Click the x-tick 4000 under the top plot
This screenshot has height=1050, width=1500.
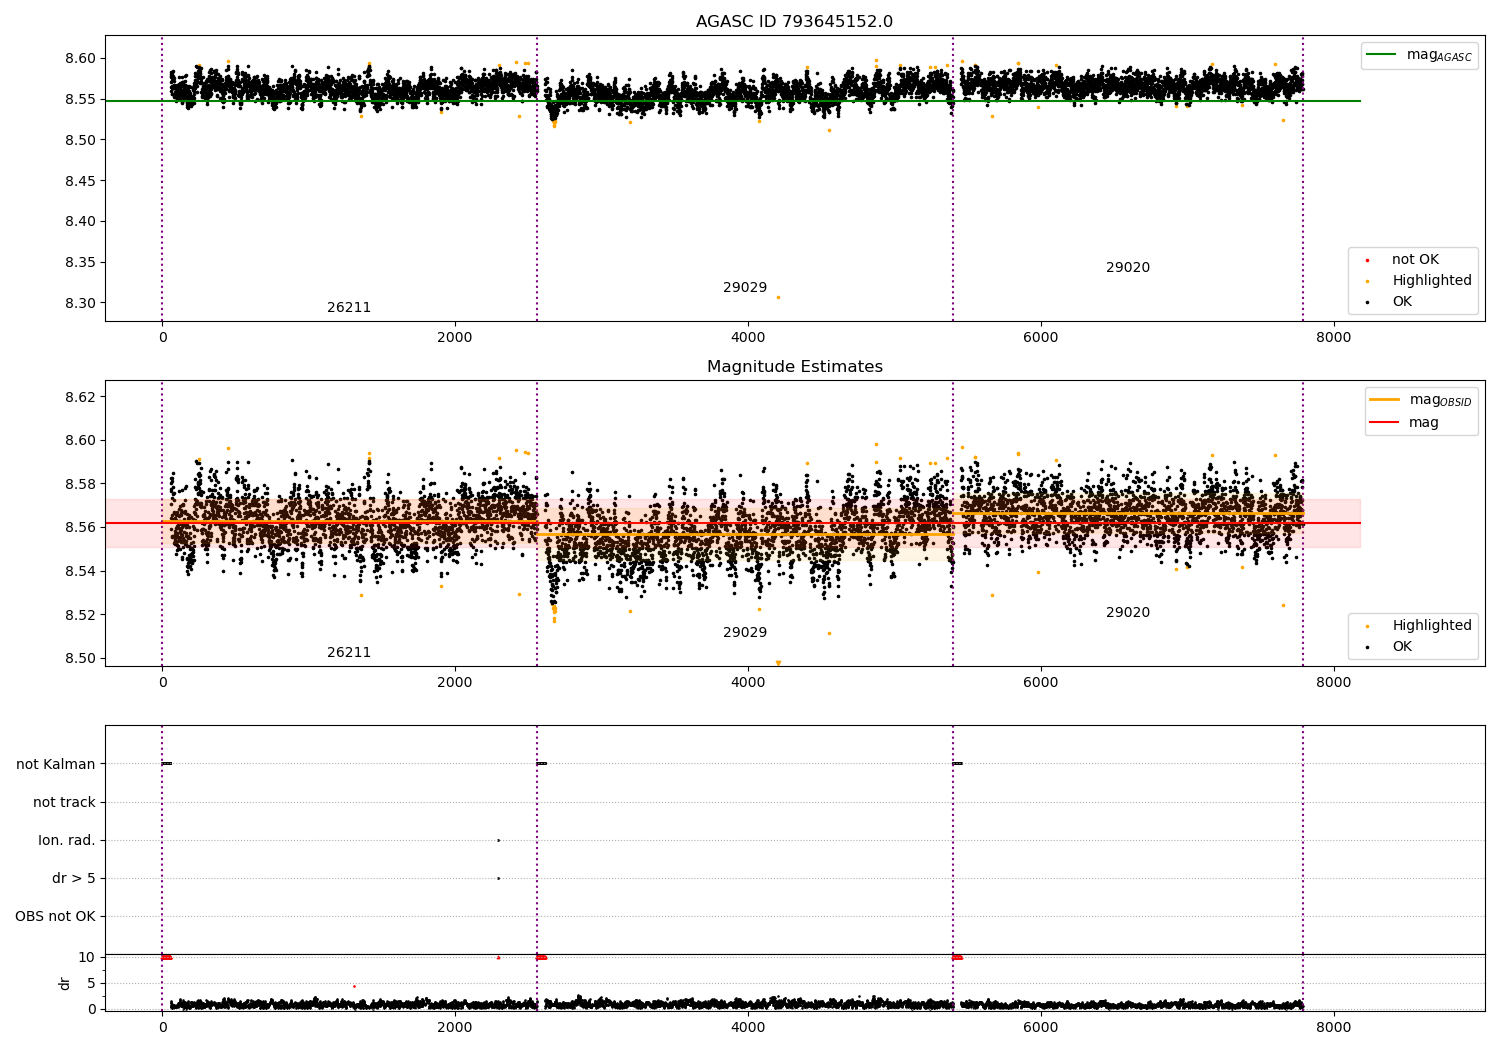click(x=748, y=338)
